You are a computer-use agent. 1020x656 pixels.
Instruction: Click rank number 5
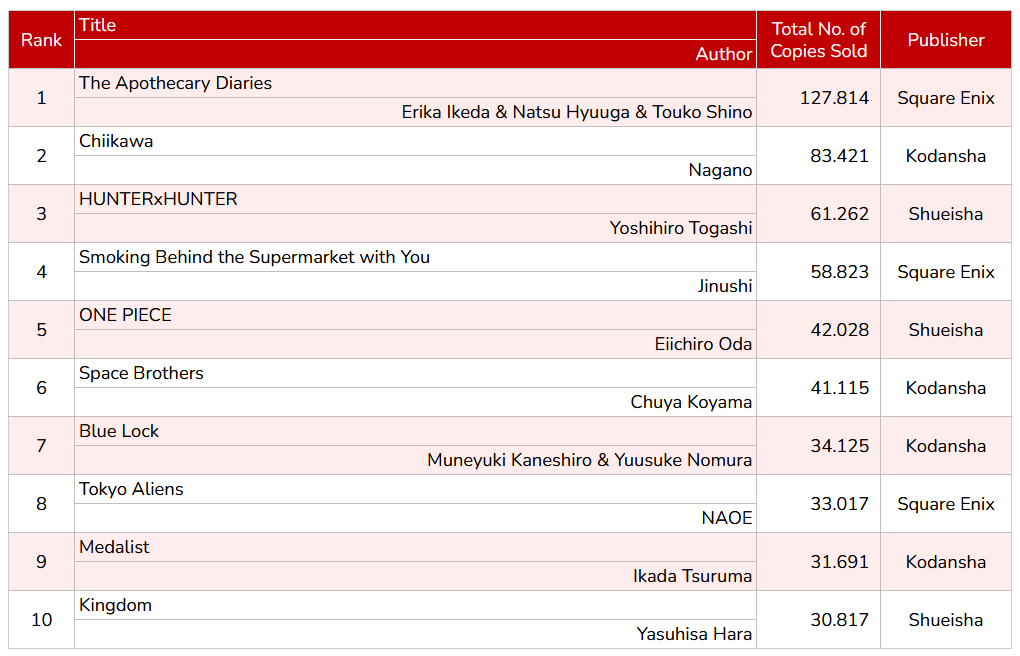pyautogui.click(x=42, y=329)
